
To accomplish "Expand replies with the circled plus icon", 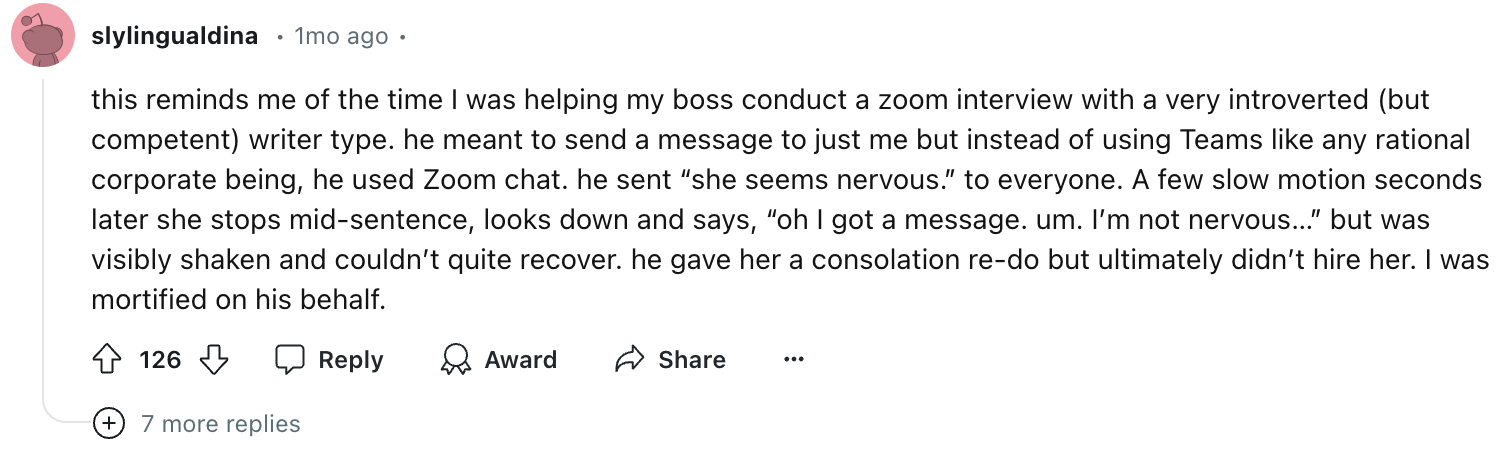I will (108, 423).
